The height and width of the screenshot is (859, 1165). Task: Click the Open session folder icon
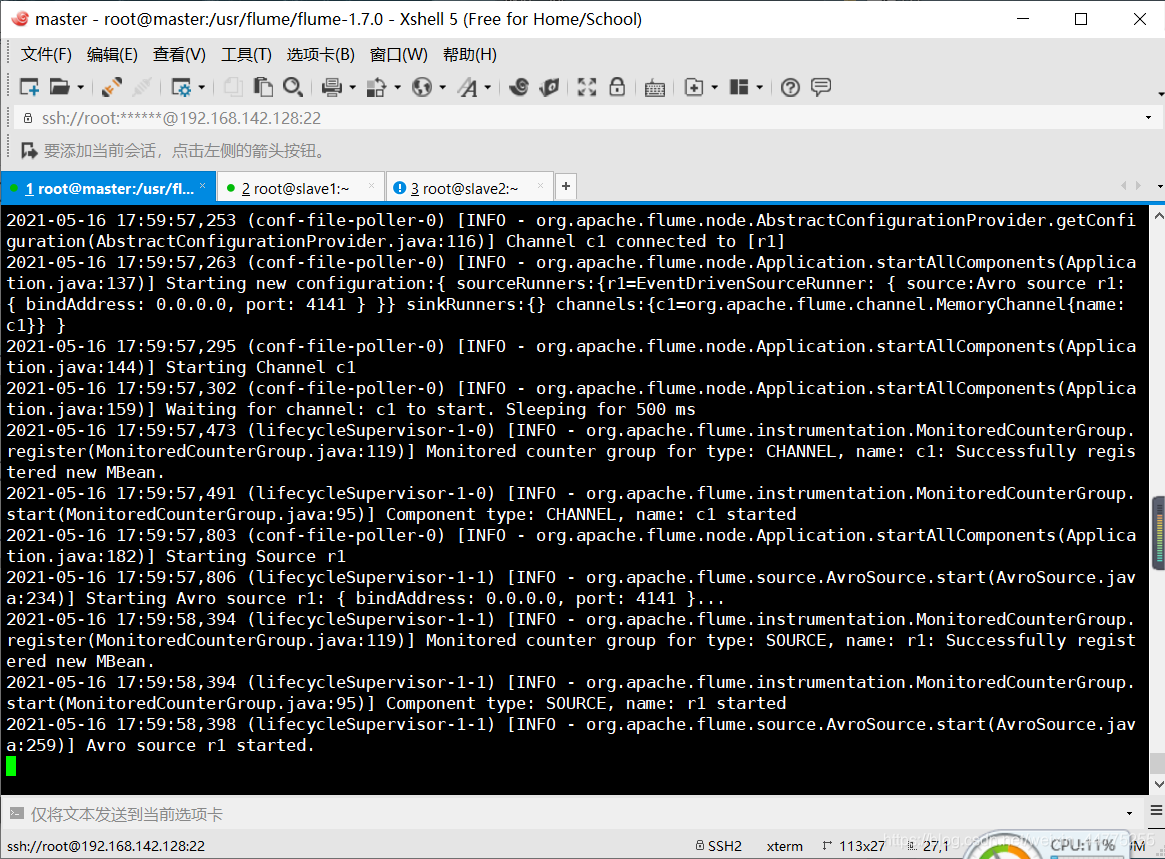coord(59,88)
